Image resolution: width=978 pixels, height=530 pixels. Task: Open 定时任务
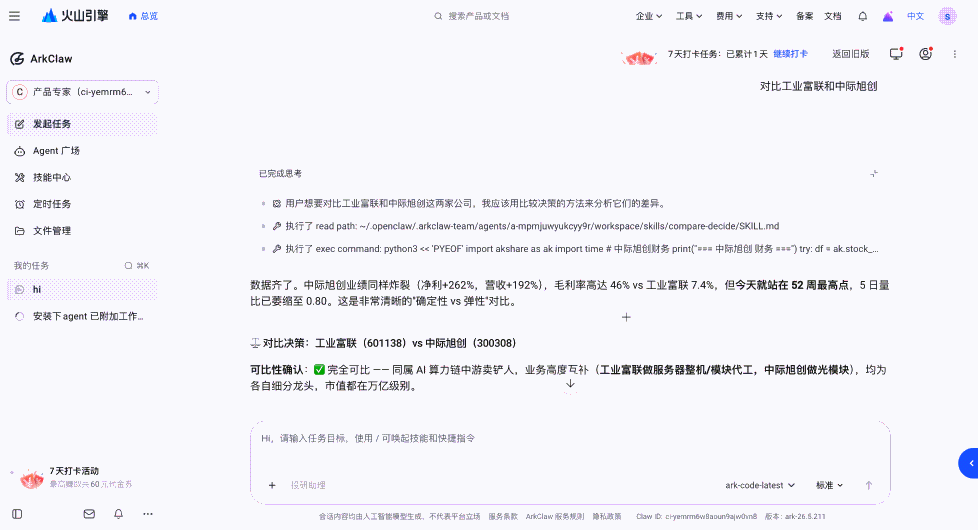point(82,204)
